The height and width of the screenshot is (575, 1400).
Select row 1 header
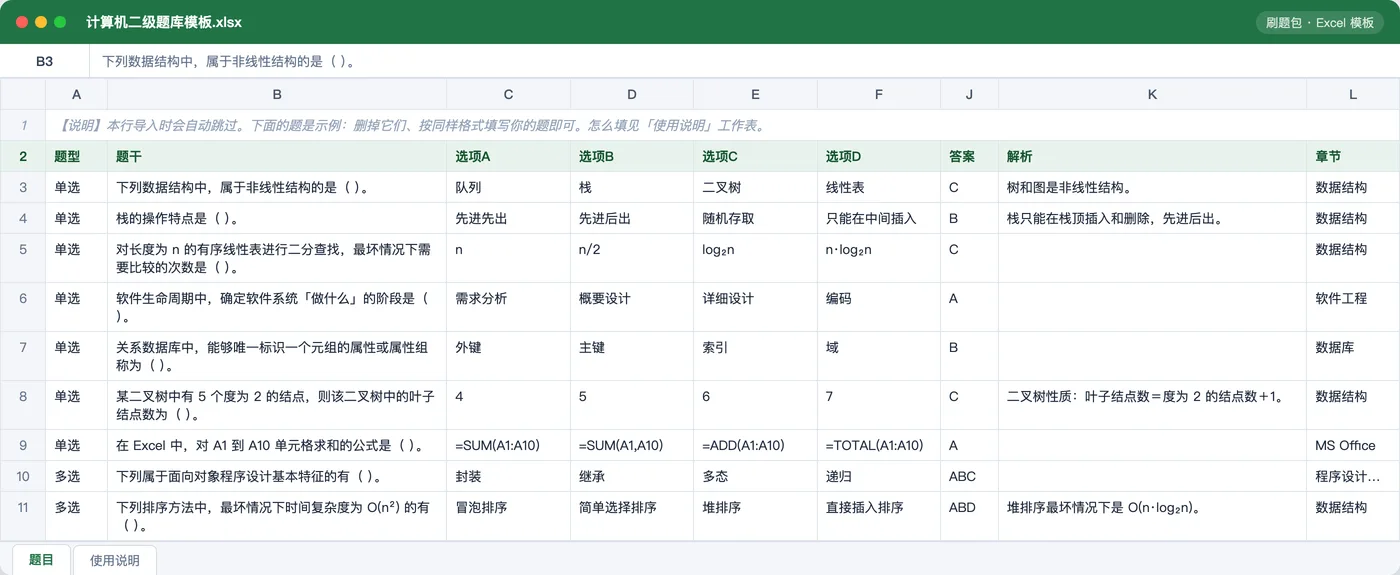pos(23,126)
